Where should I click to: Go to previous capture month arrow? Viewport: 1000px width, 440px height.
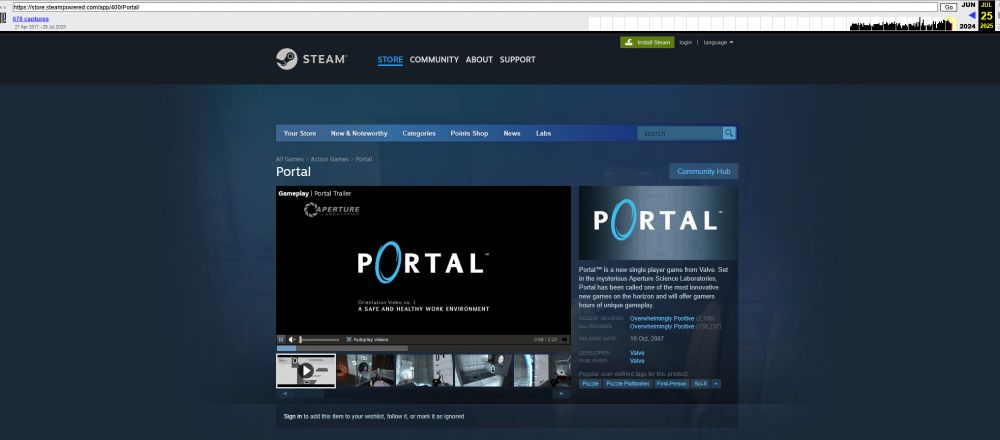point(972,15)
